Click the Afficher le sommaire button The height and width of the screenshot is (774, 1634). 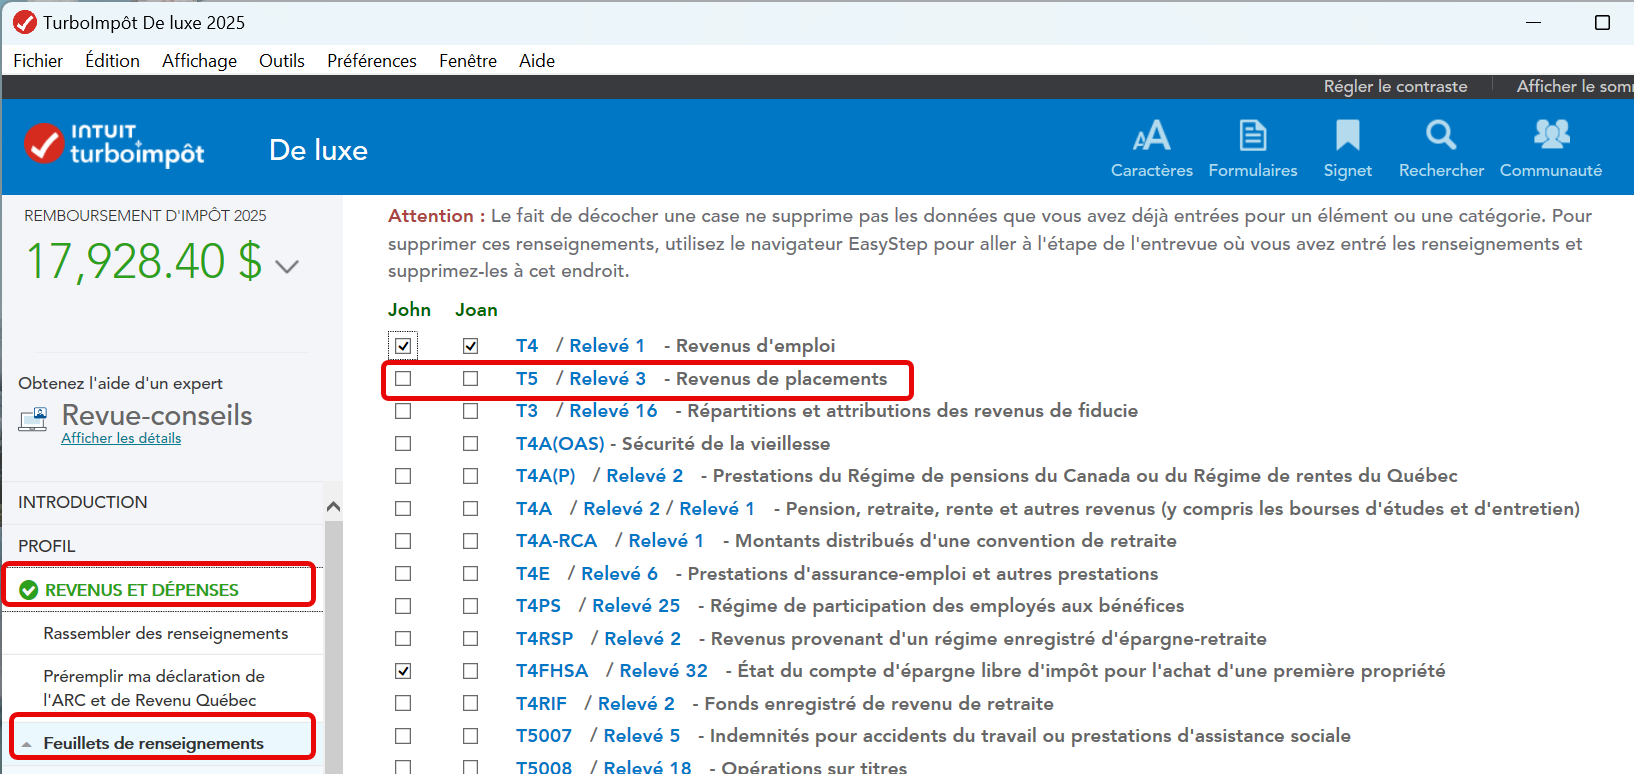[x=1575, y=87]
